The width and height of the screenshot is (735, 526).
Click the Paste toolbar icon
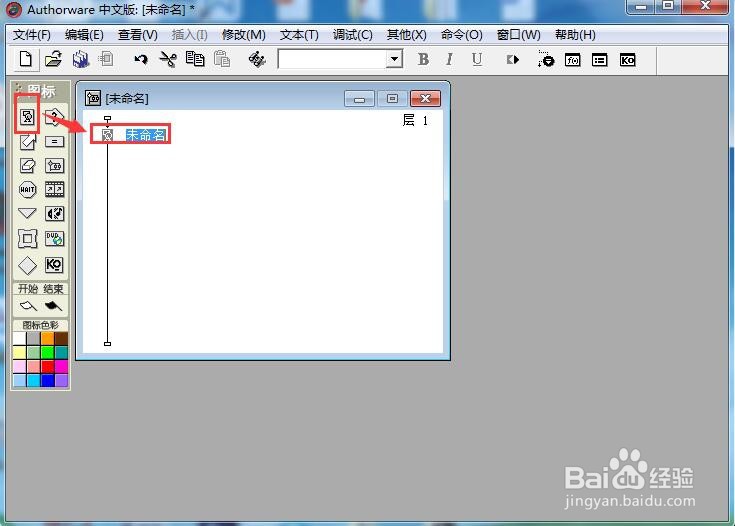coord(222,60)
